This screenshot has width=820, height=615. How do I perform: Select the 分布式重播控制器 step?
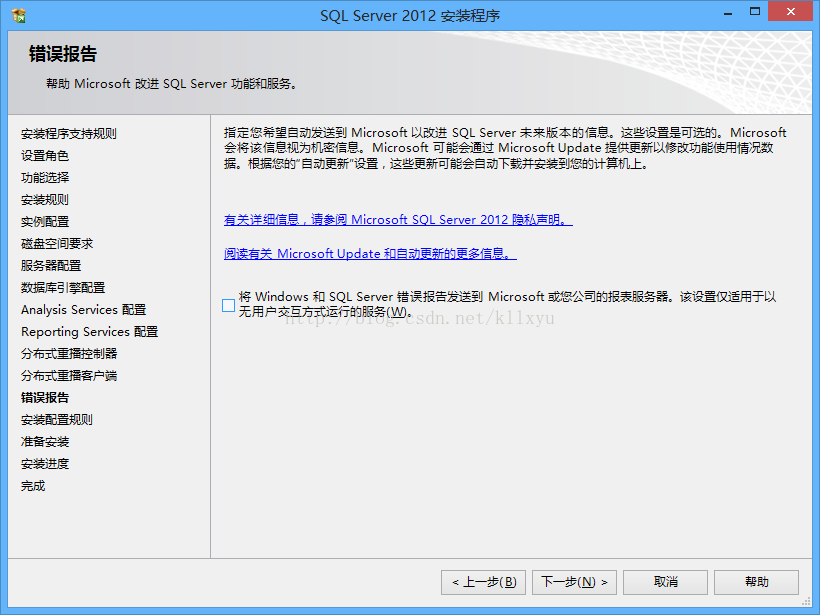coord(69,354)
